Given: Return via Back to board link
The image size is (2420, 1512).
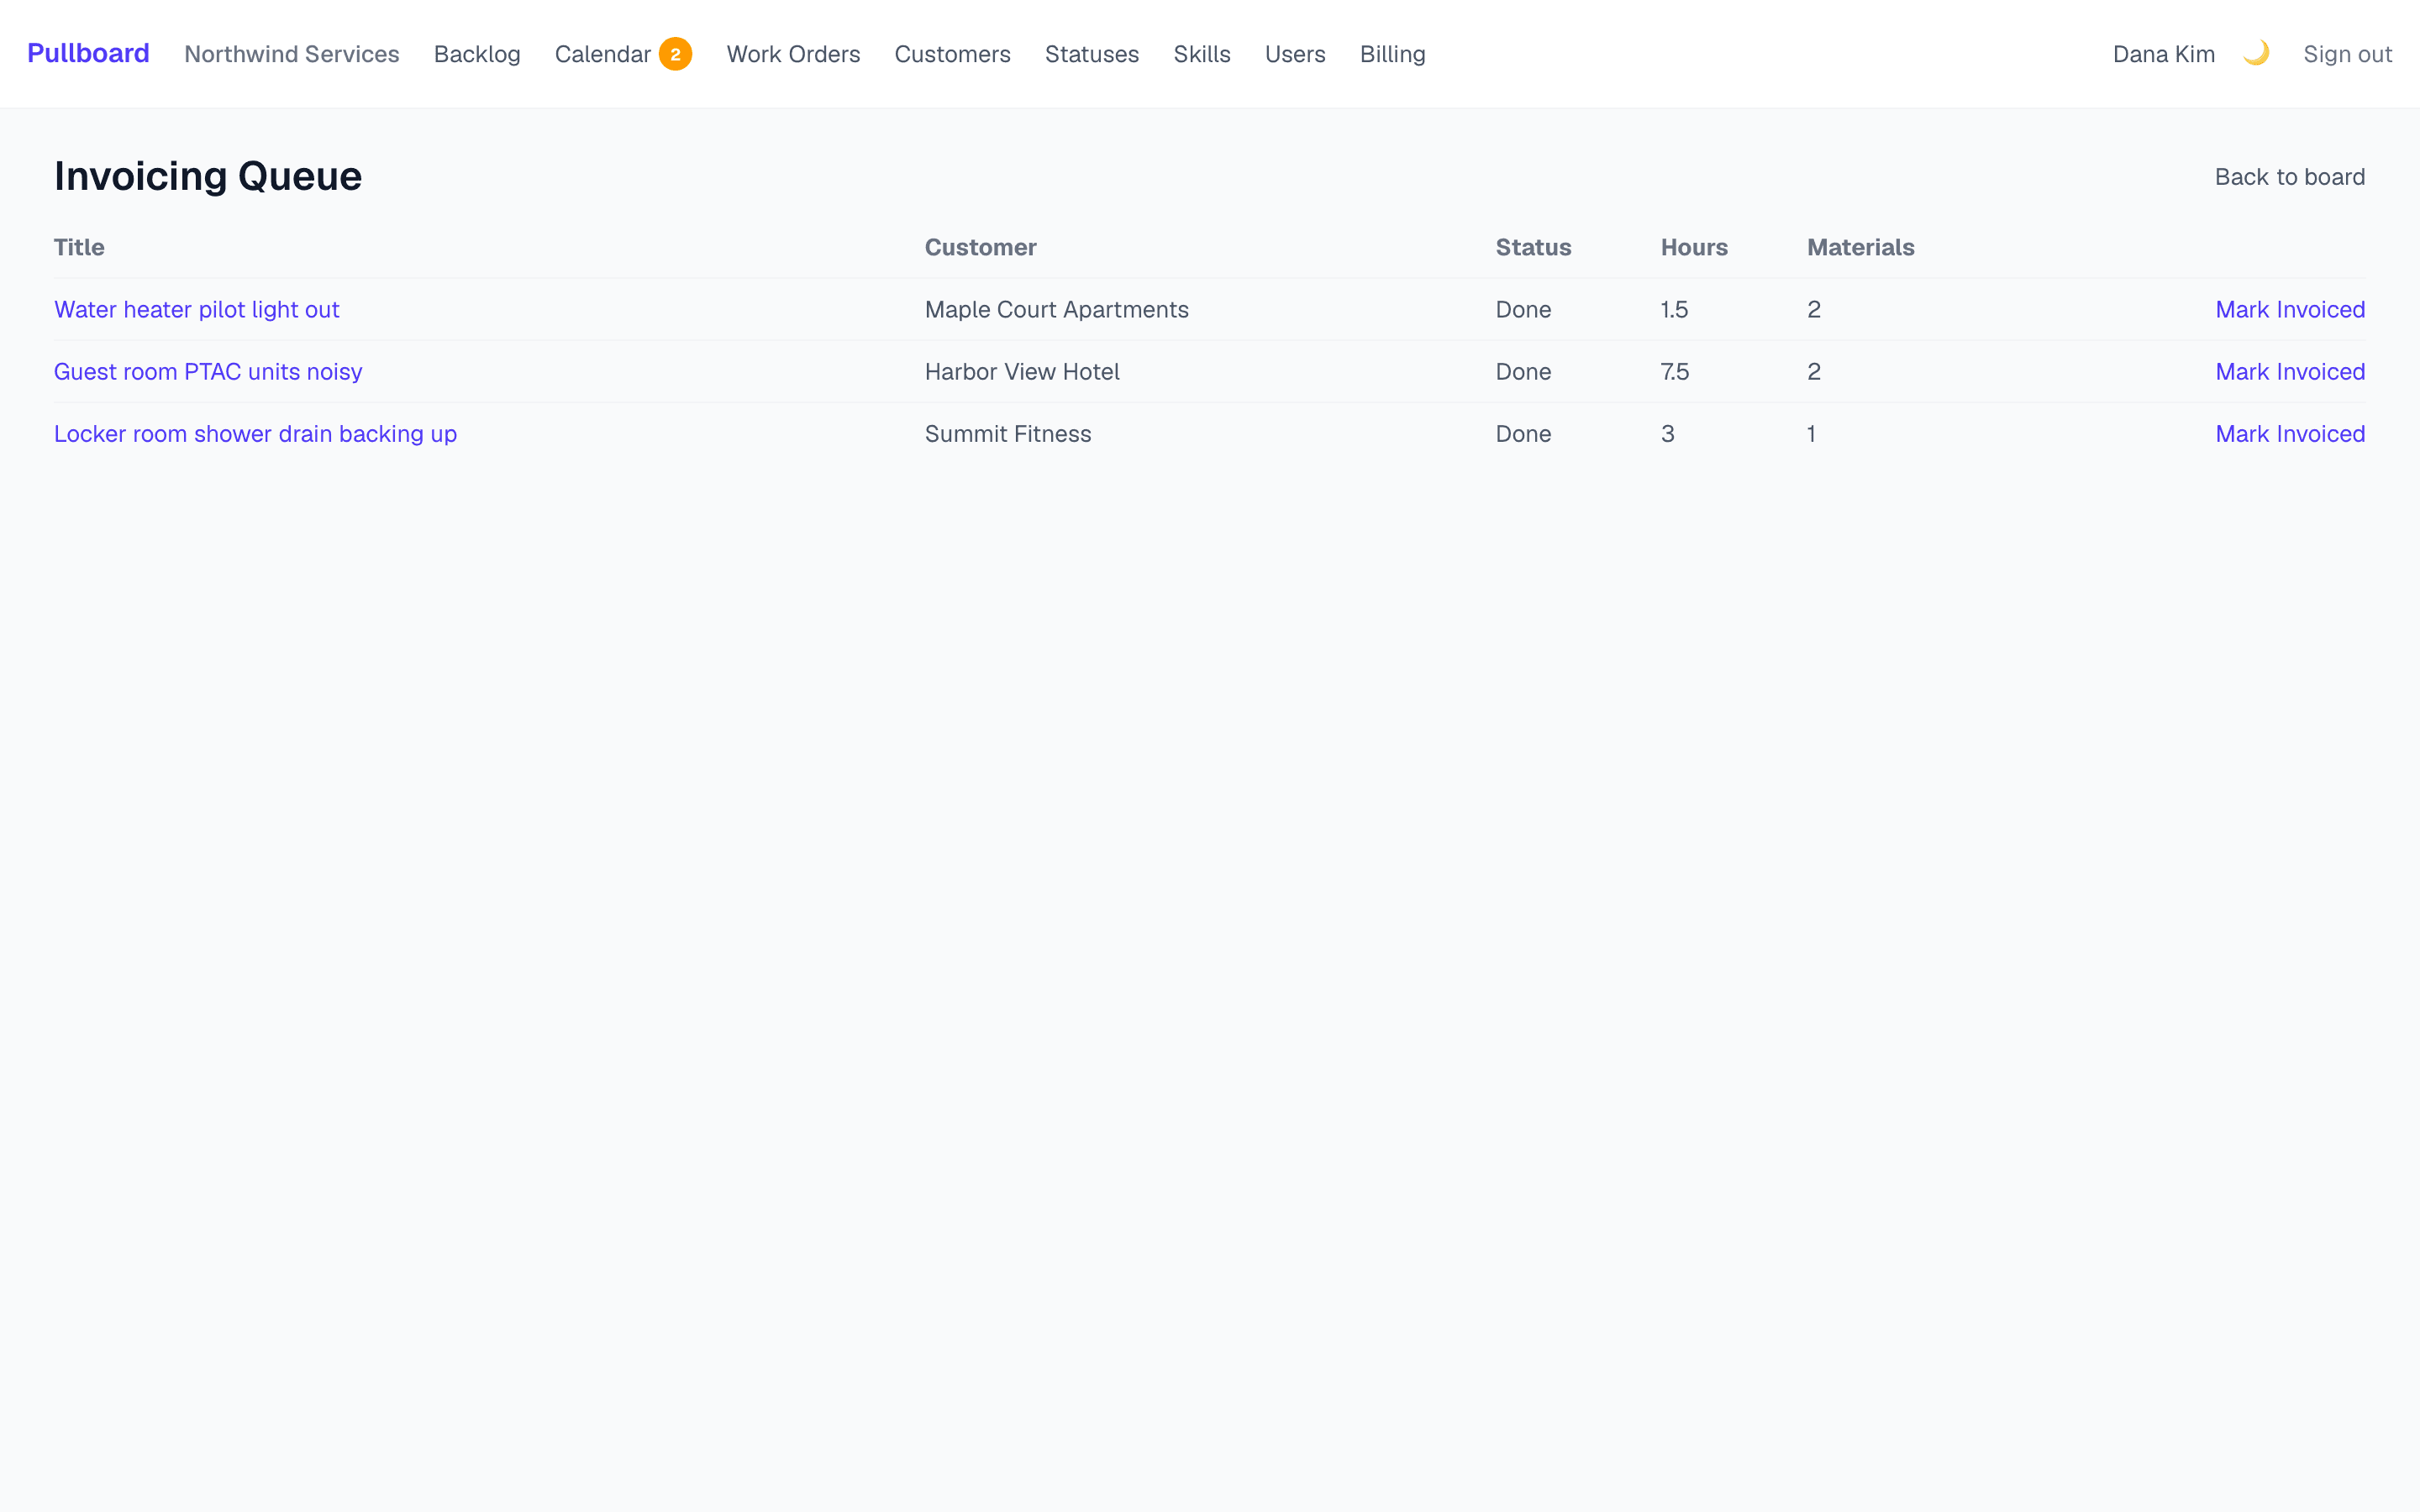Looking at the screenshot, I should [x=2289, y=177].
